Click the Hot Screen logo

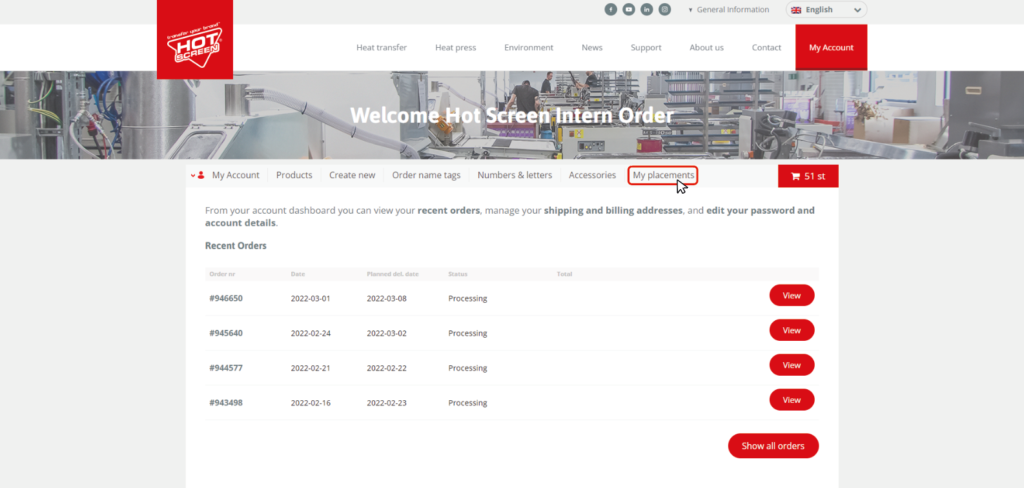click(194, 40)
